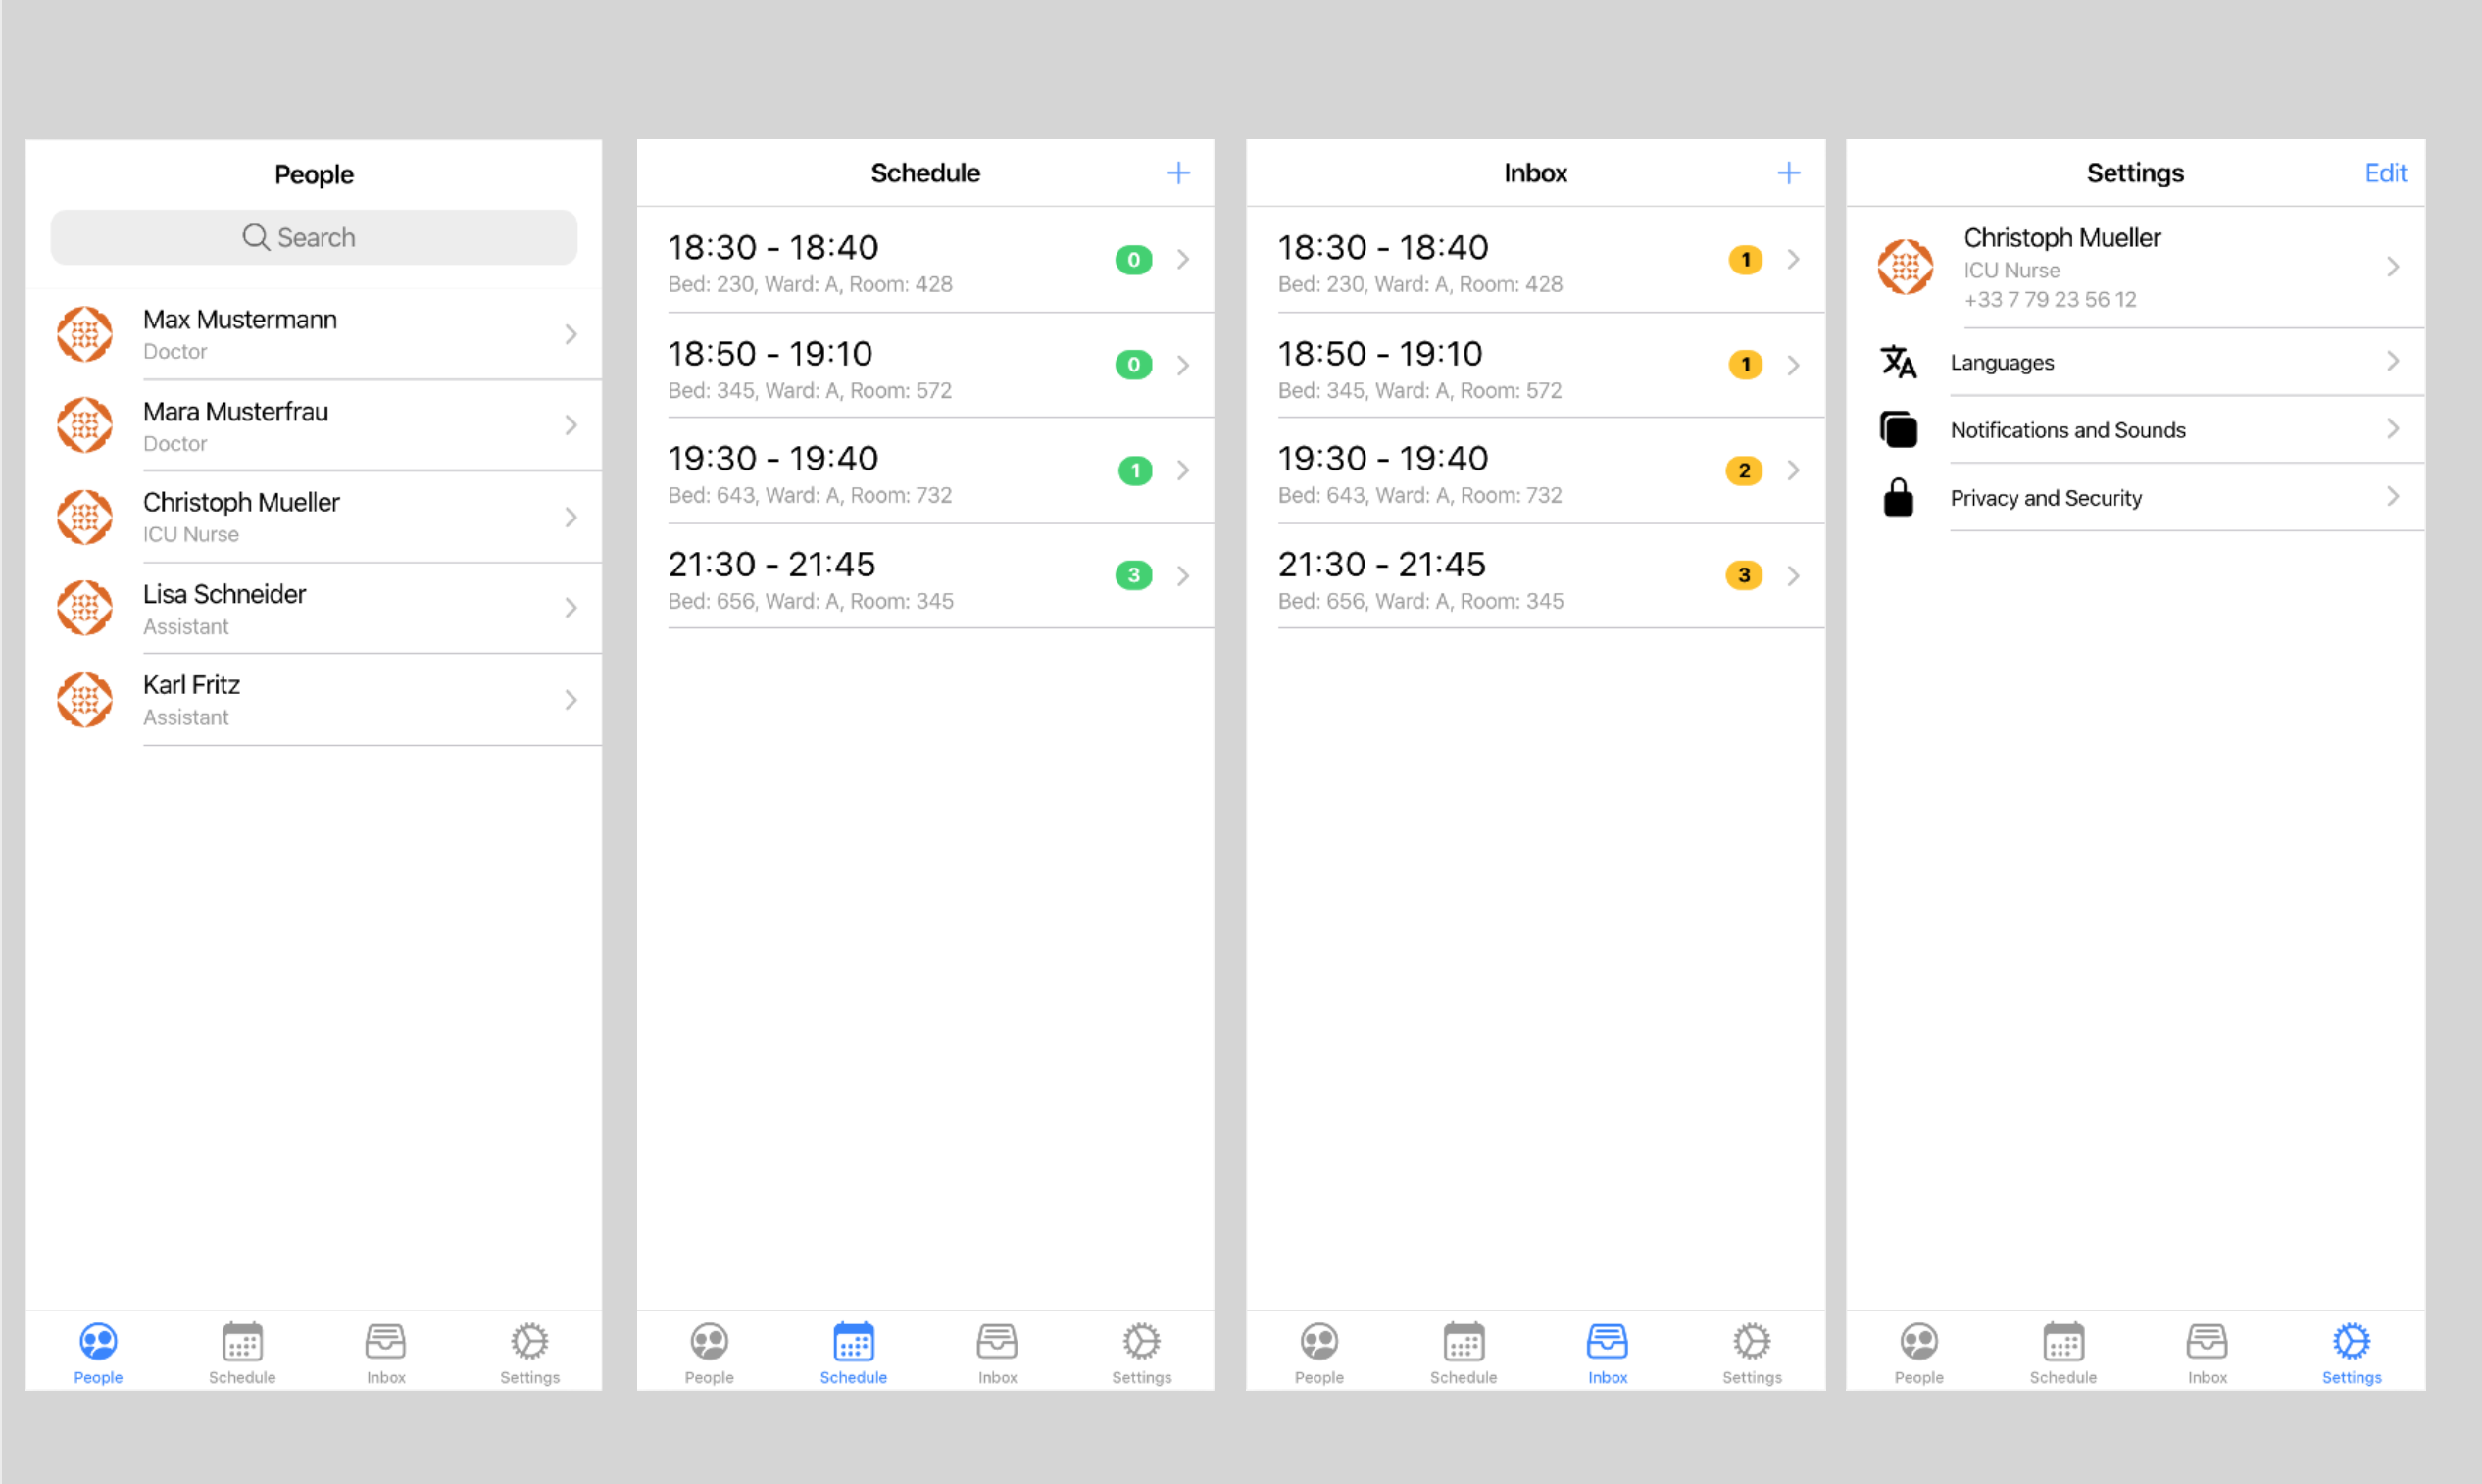Expand Lisa Schneider row chevron
2482x1484 pixels.
[x=571, y=608]
